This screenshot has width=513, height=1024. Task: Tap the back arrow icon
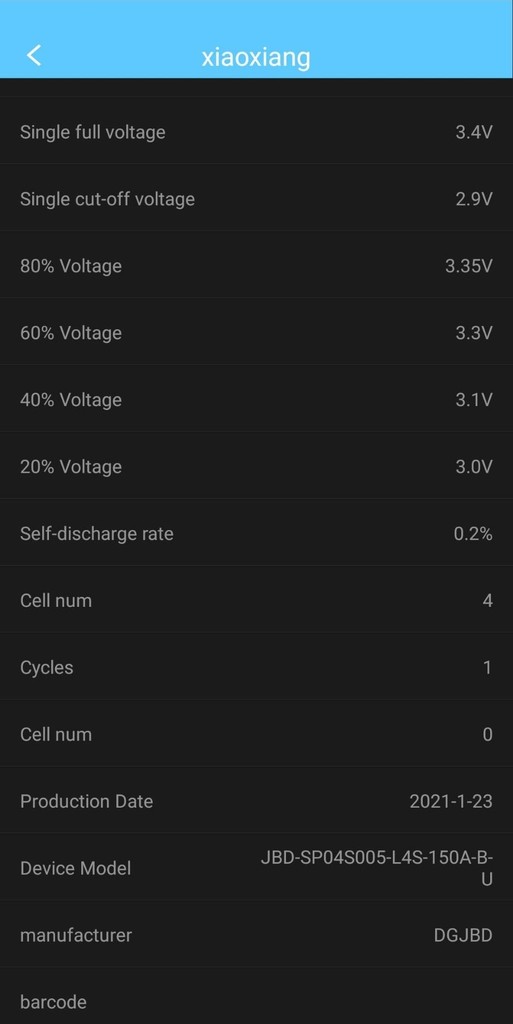tap(34, 56)
